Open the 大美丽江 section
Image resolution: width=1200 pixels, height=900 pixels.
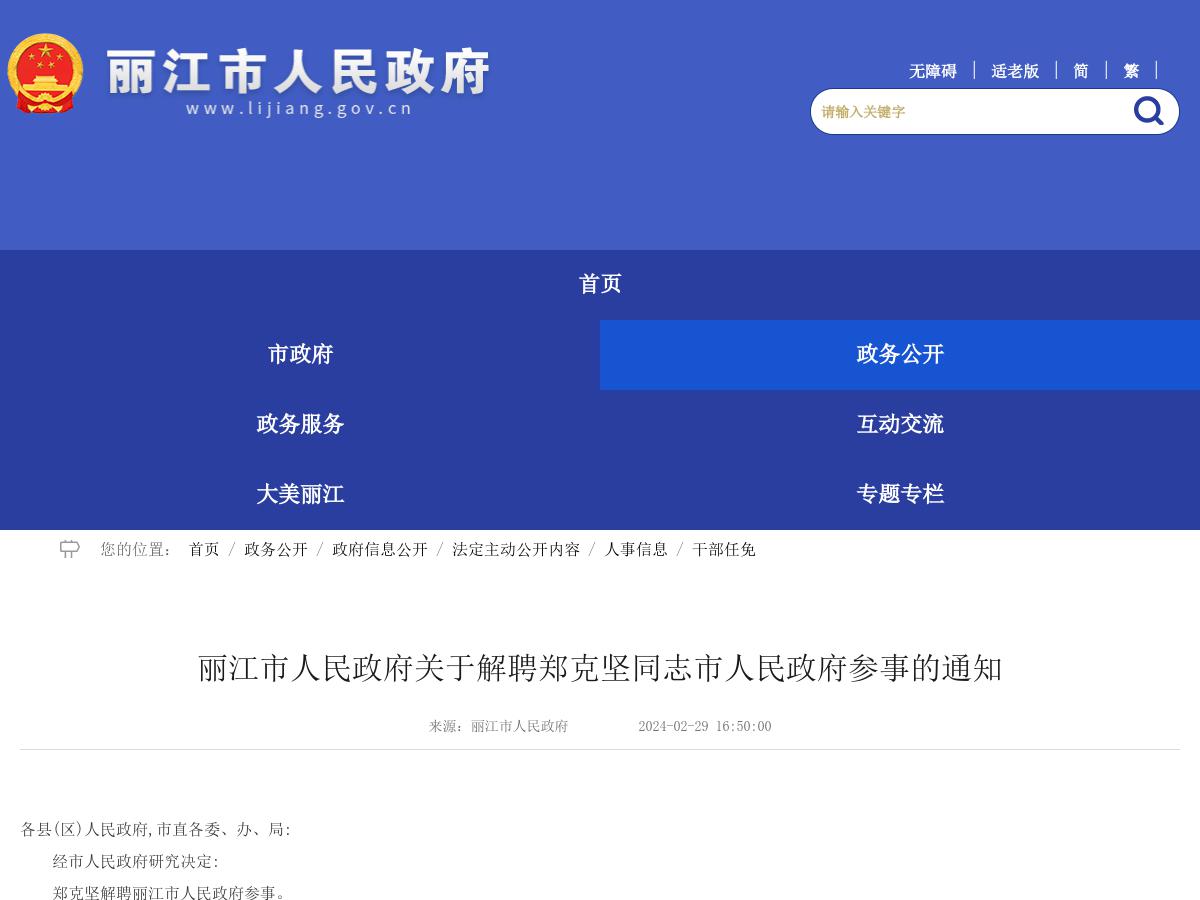(300, 494)
